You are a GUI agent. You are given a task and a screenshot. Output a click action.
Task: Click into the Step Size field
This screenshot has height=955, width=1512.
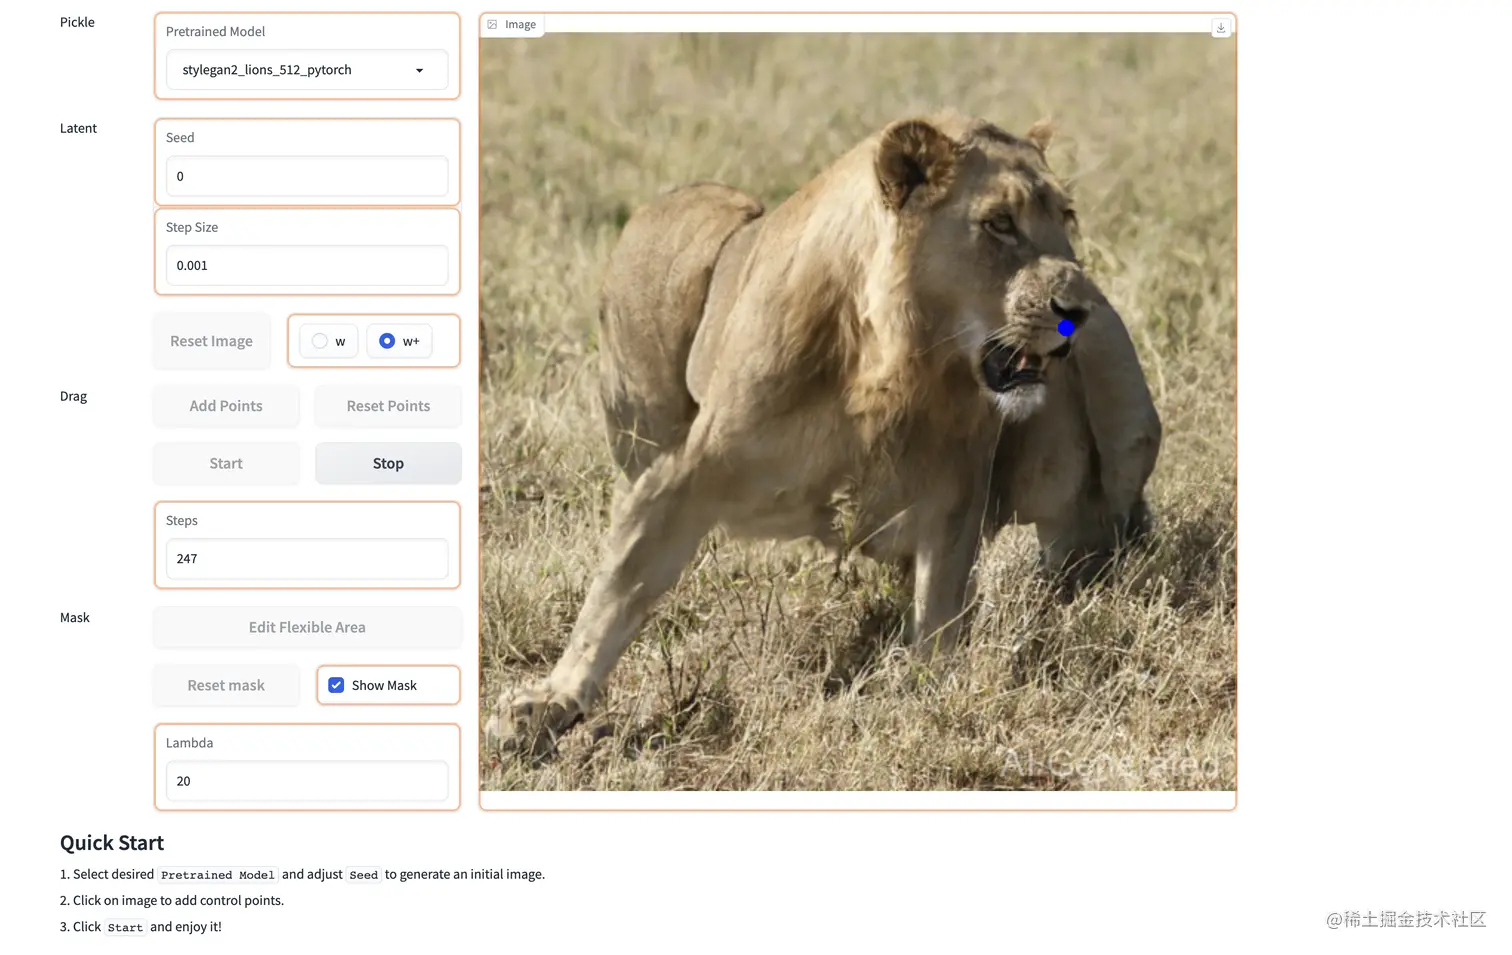pyautogui.click(x=307, y=266)
